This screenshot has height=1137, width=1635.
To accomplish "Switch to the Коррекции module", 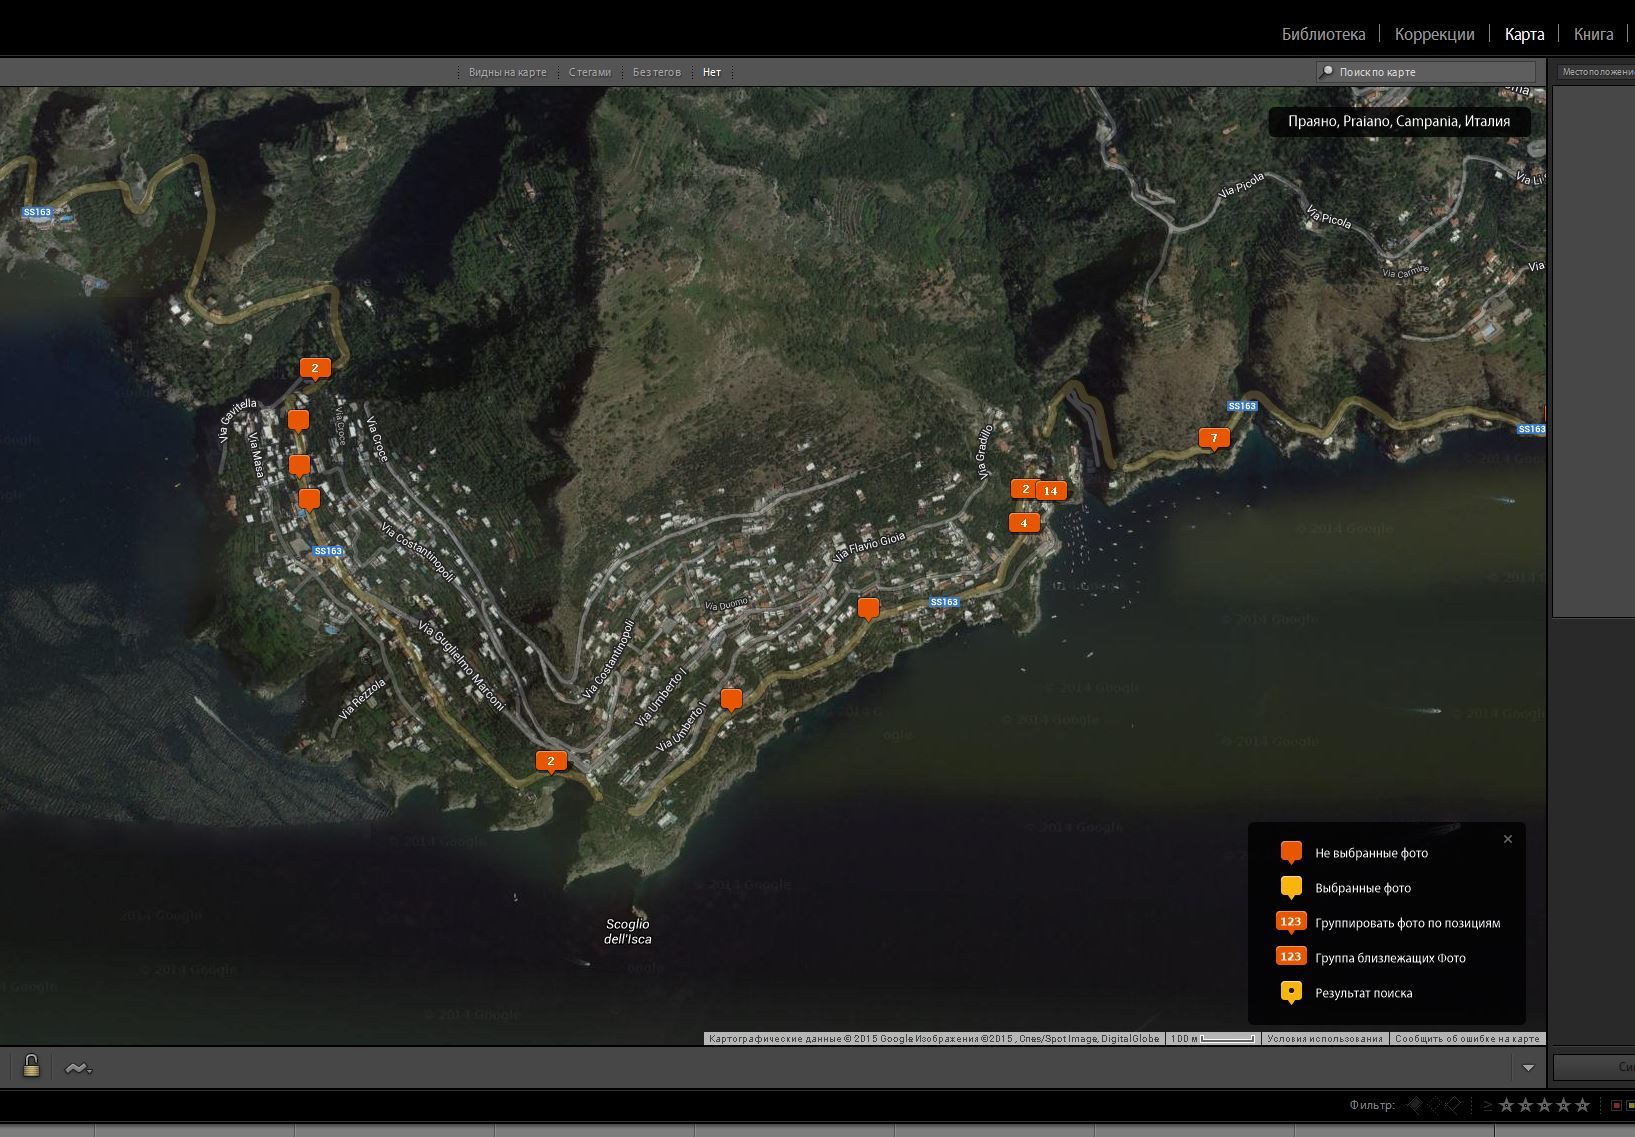I will tap(1434, 34).
